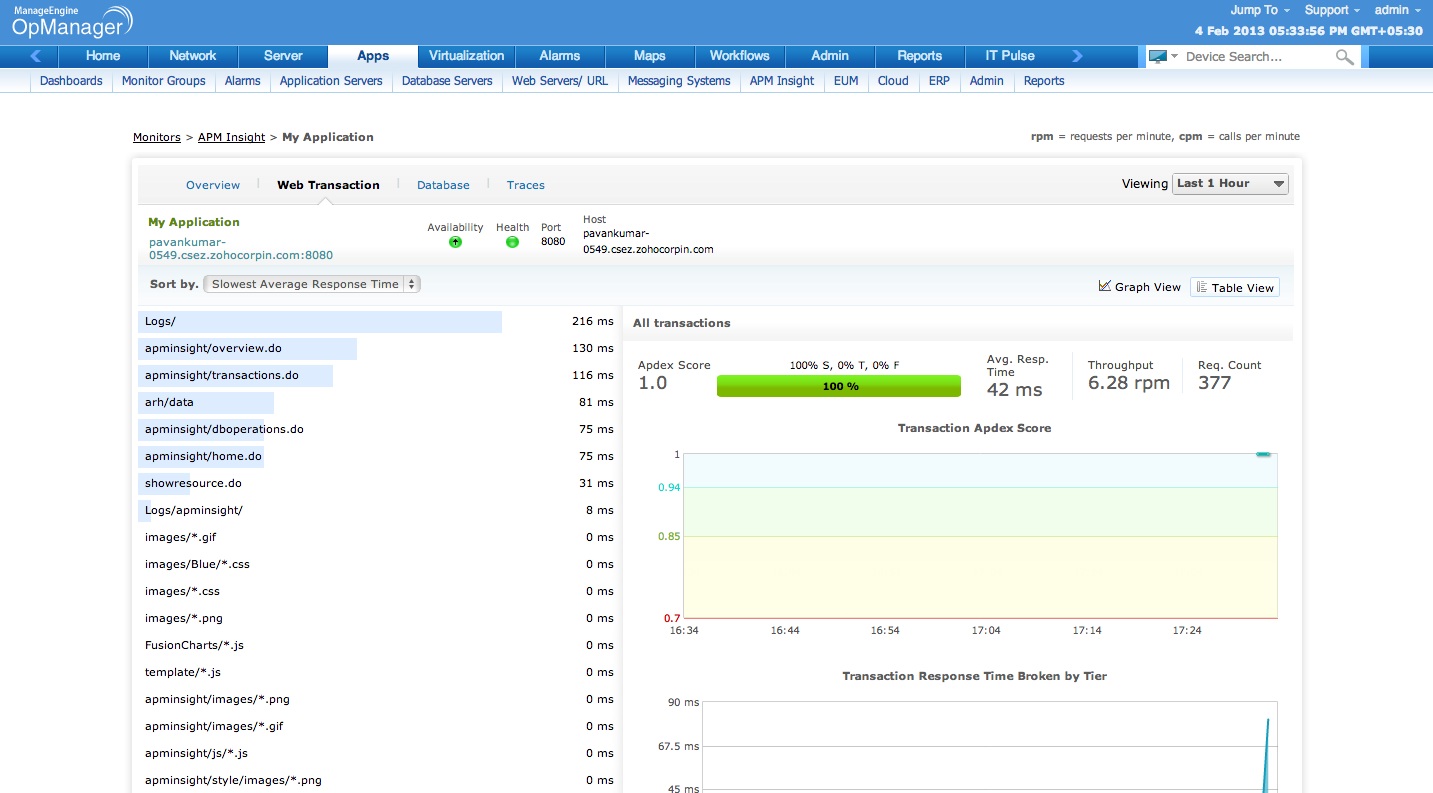Open APM Insight submenu item
This screenshot has width=1433, height=793.
(782, 81)
